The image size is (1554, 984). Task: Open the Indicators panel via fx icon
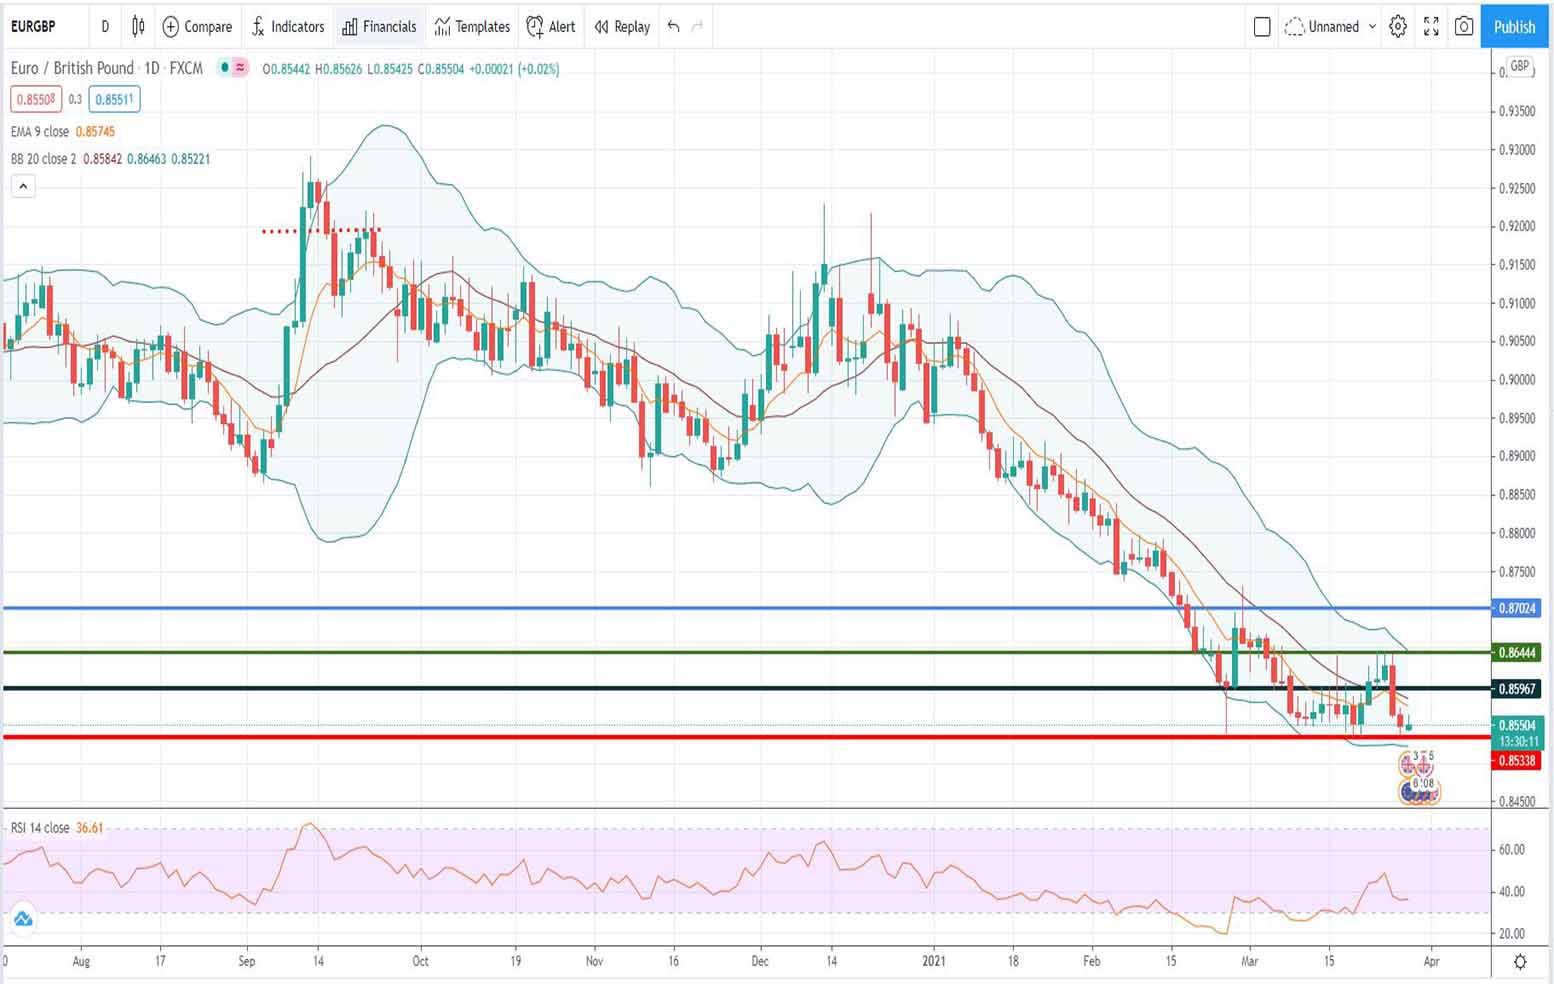(x=258, y=27)
